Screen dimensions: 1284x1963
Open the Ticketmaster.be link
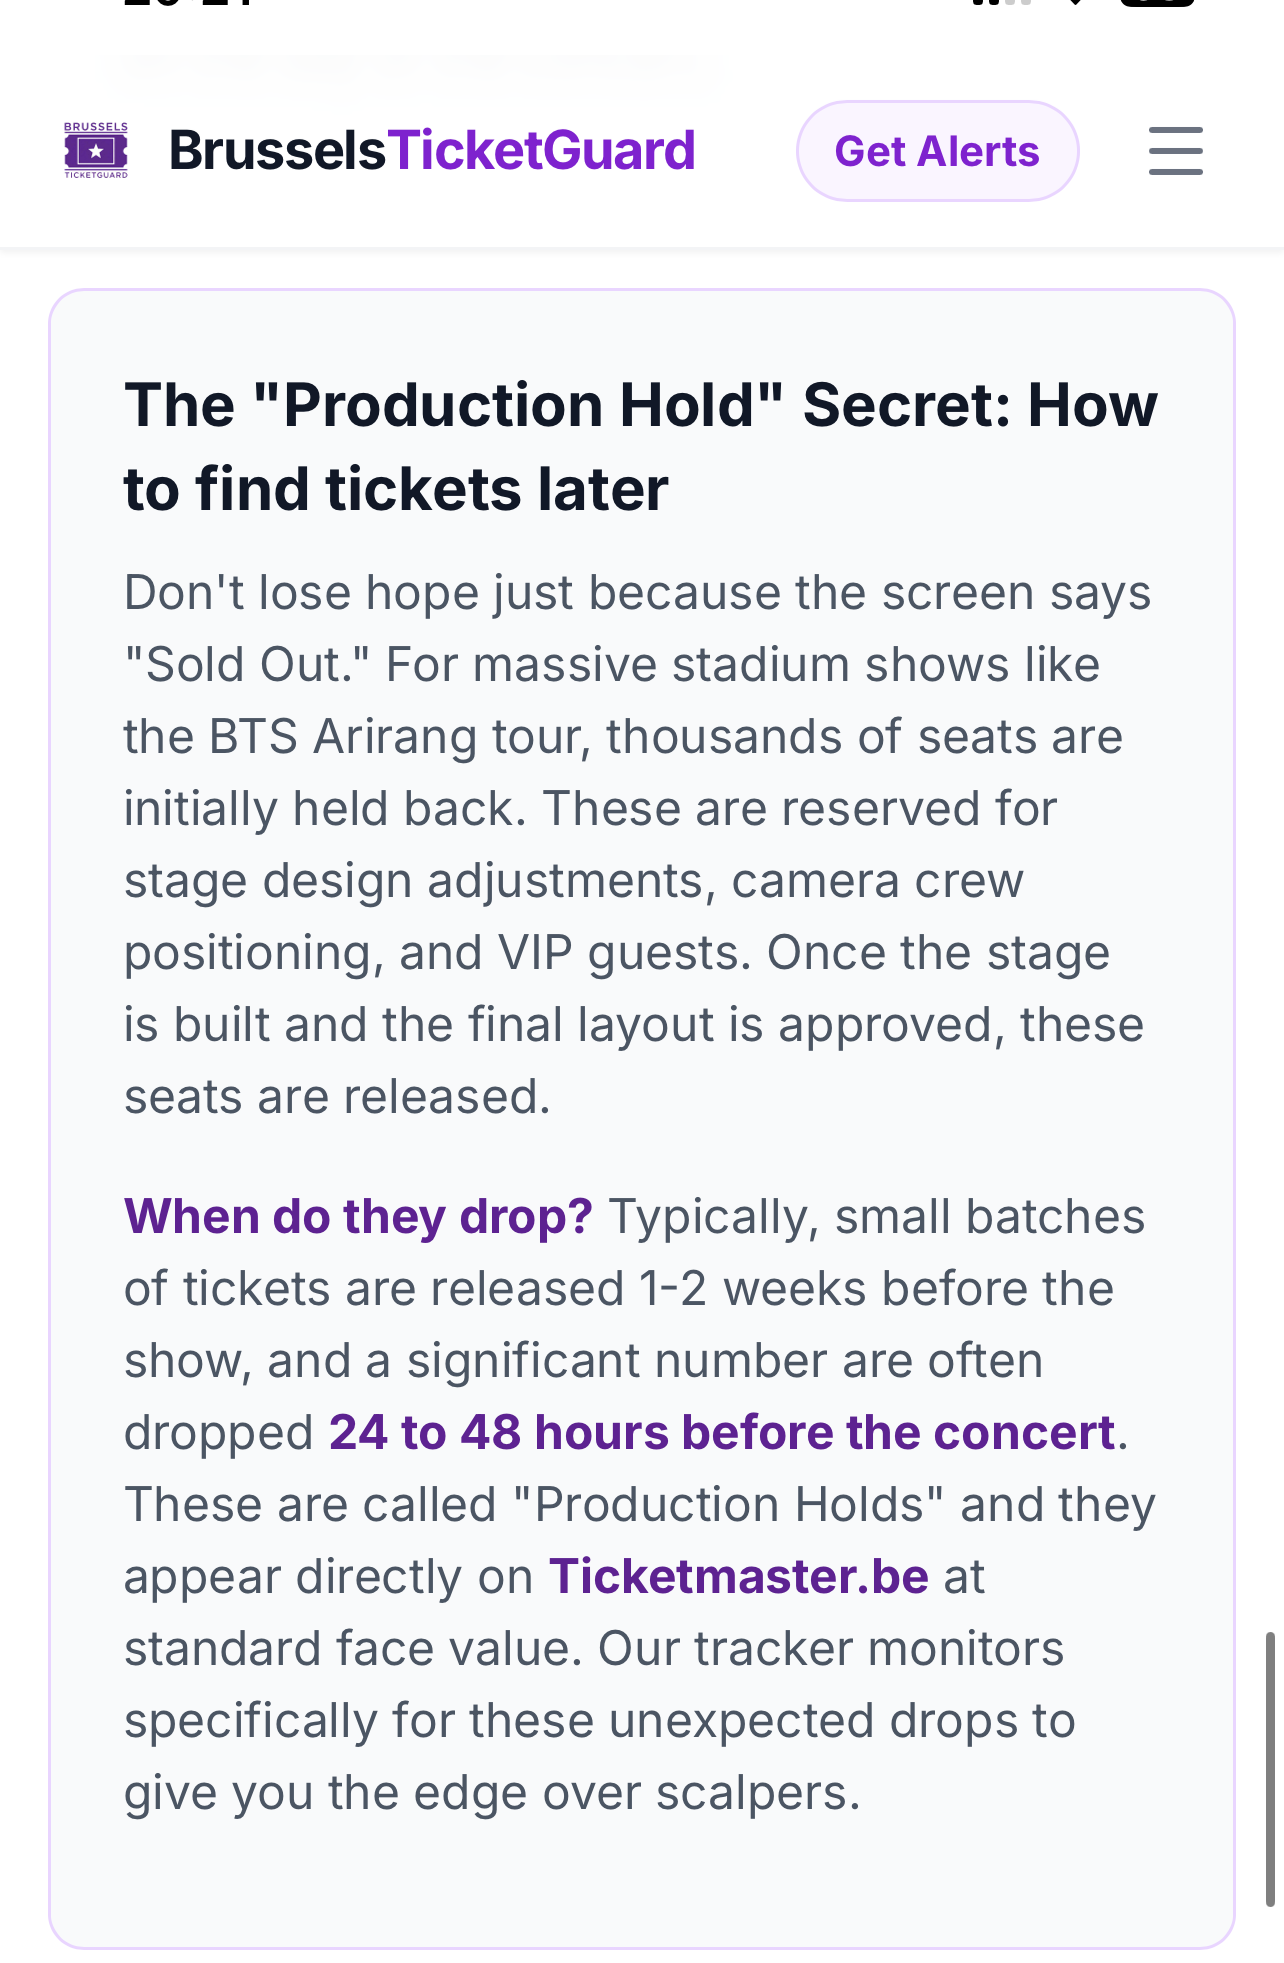tap(739, 1575)
